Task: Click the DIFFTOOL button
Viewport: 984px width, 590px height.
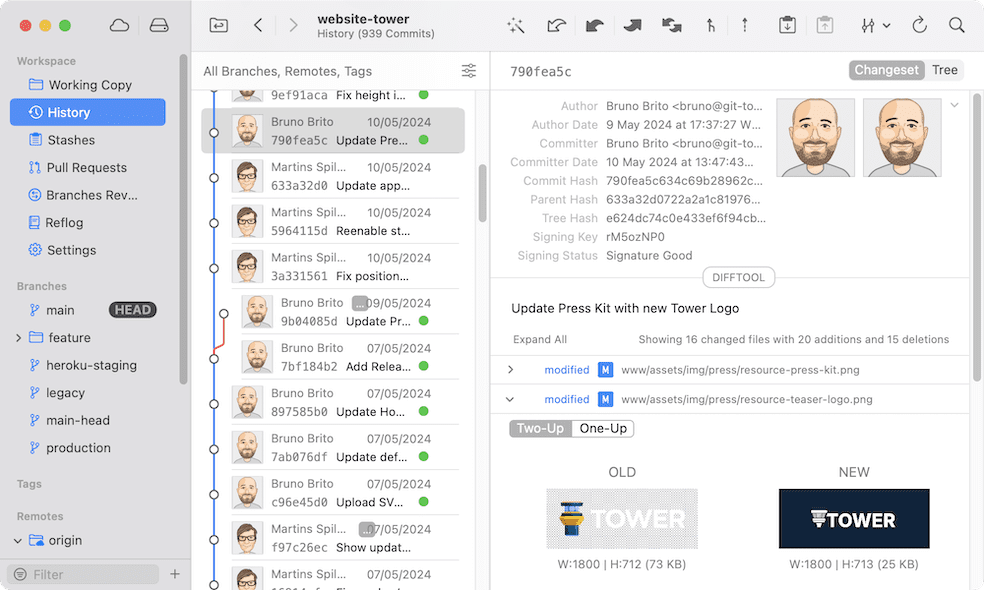Action: 738,277
